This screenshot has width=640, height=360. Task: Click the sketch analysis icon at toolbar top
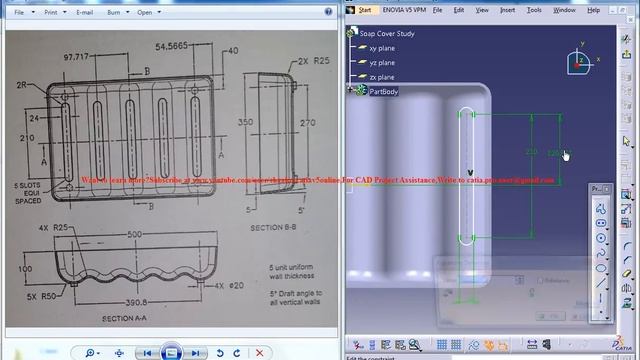pos(627,39)
